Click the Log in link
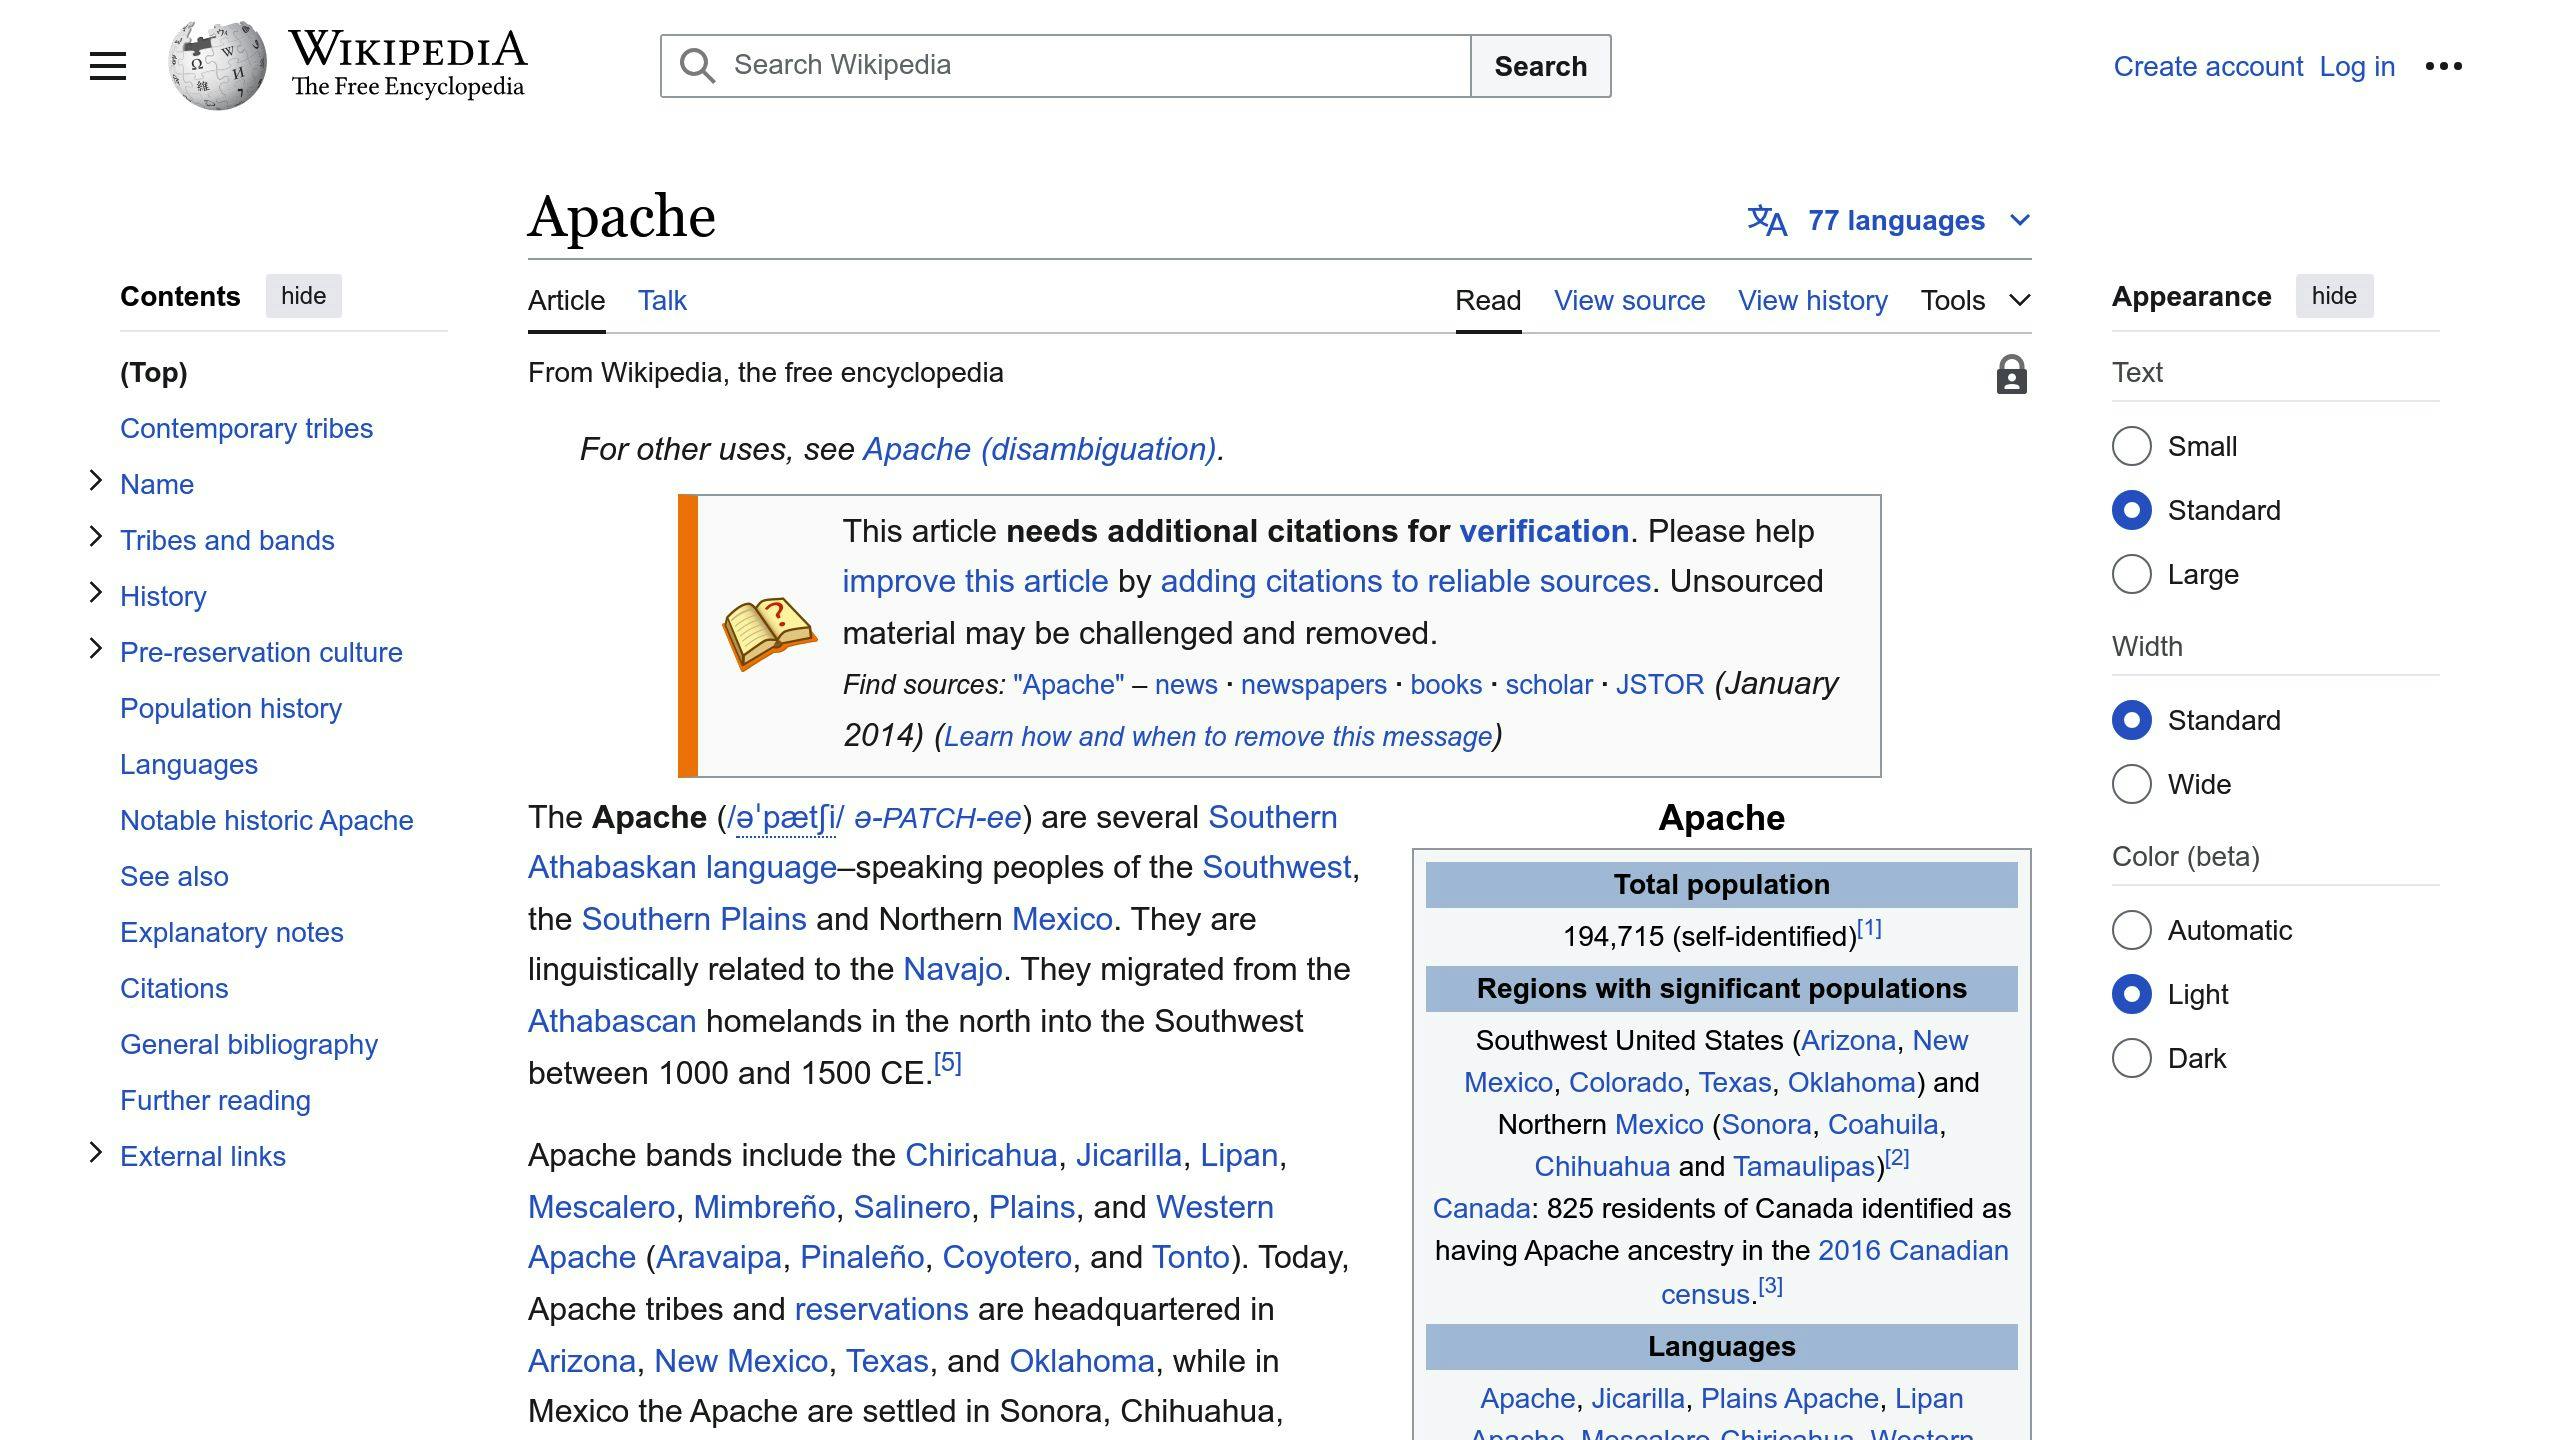Image resolution: width=2560 pixels, height=1440 pixels. click(x=2357, y=66)
